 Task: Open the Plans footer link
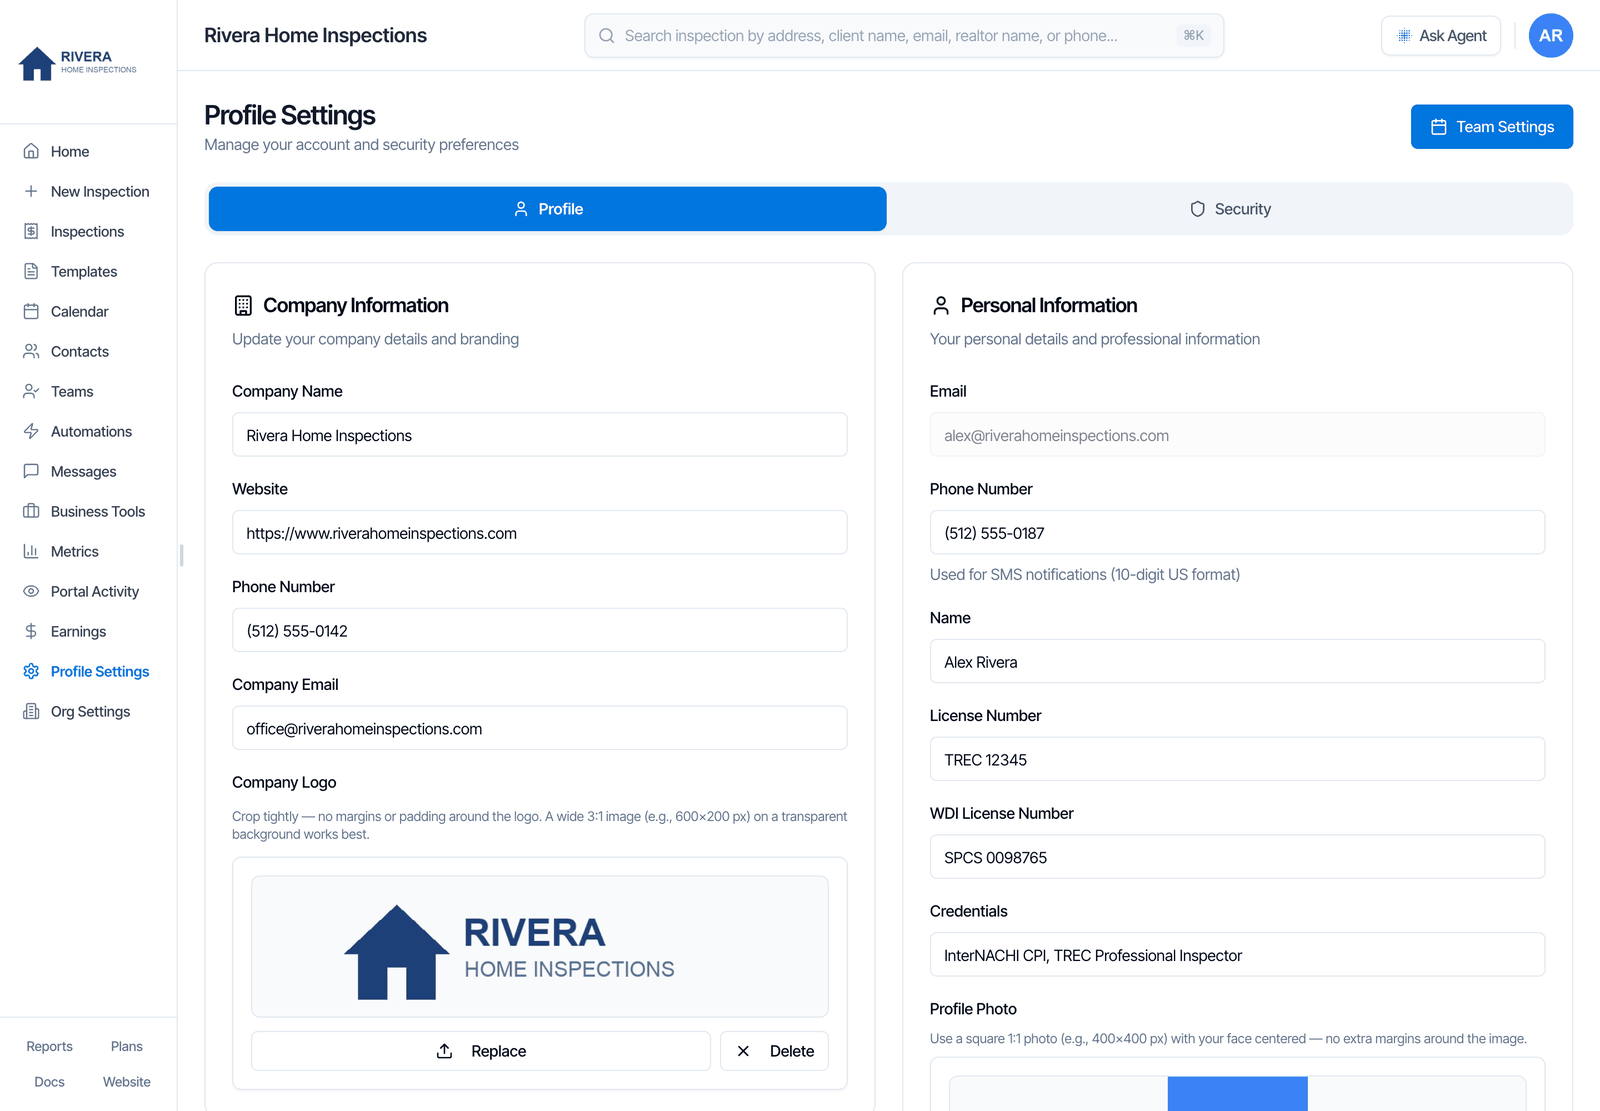(127, 1046)
